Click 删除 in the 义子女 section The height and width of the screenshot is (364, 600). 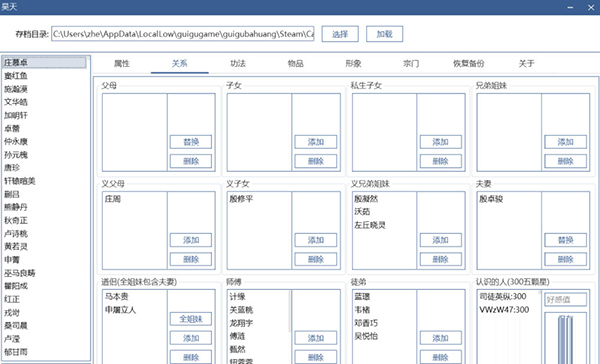316,259
